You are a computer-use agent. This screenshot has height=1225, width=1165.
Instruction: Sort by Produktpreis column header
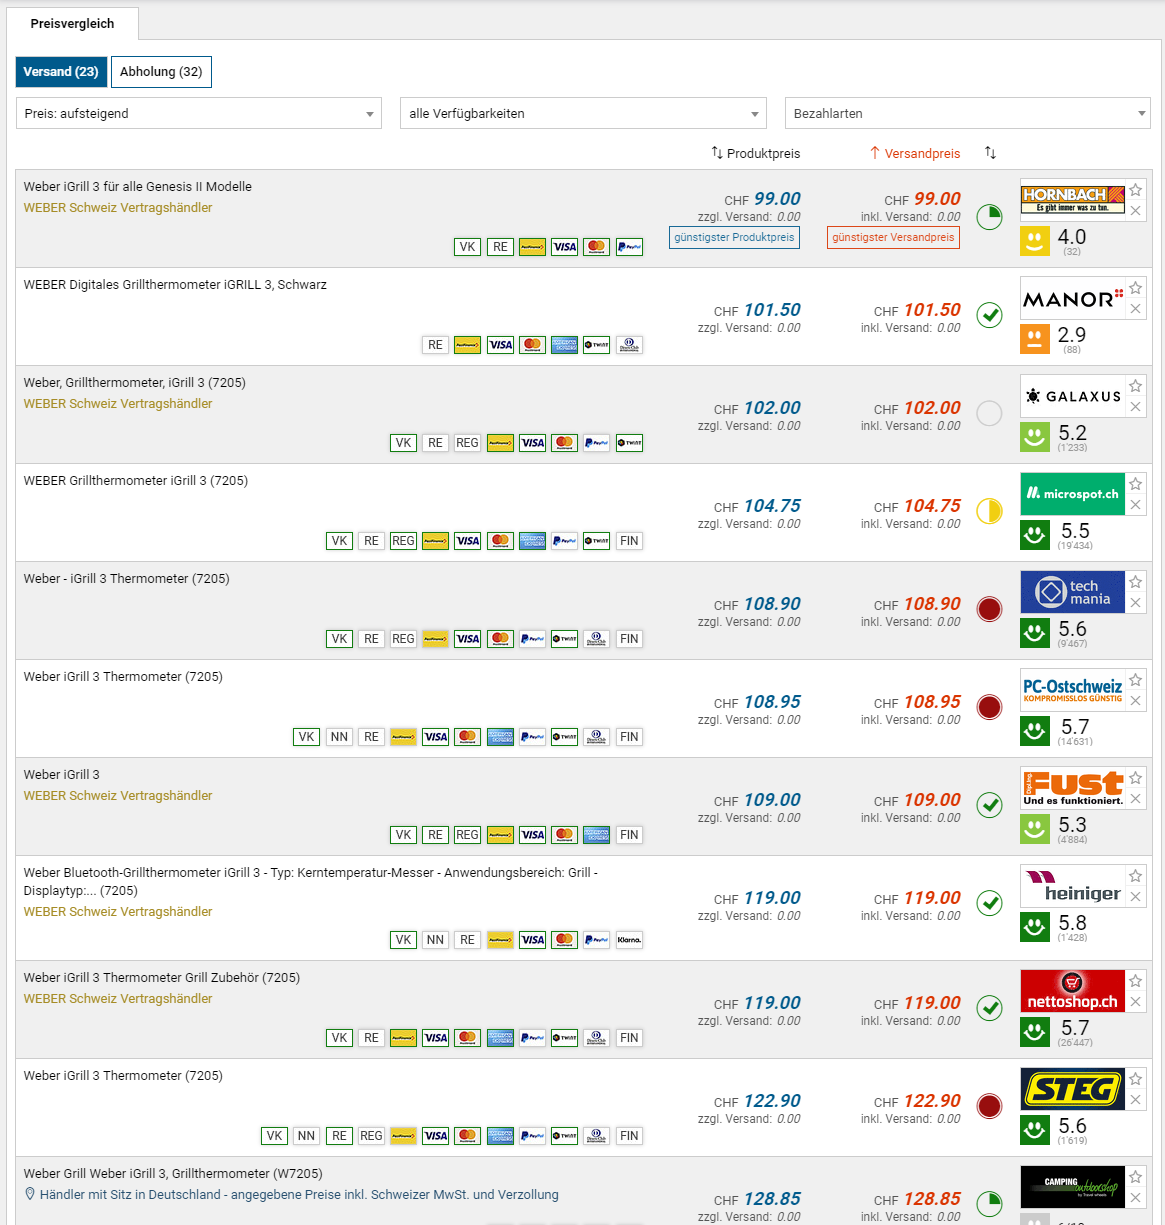[x=756, y=153]
